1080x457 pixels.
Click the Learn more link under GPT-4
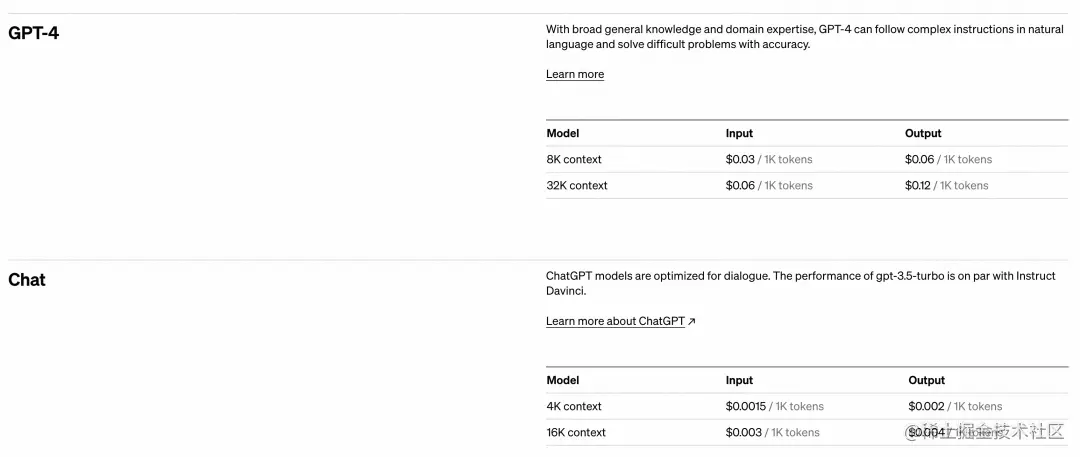[x=574, y=74]
